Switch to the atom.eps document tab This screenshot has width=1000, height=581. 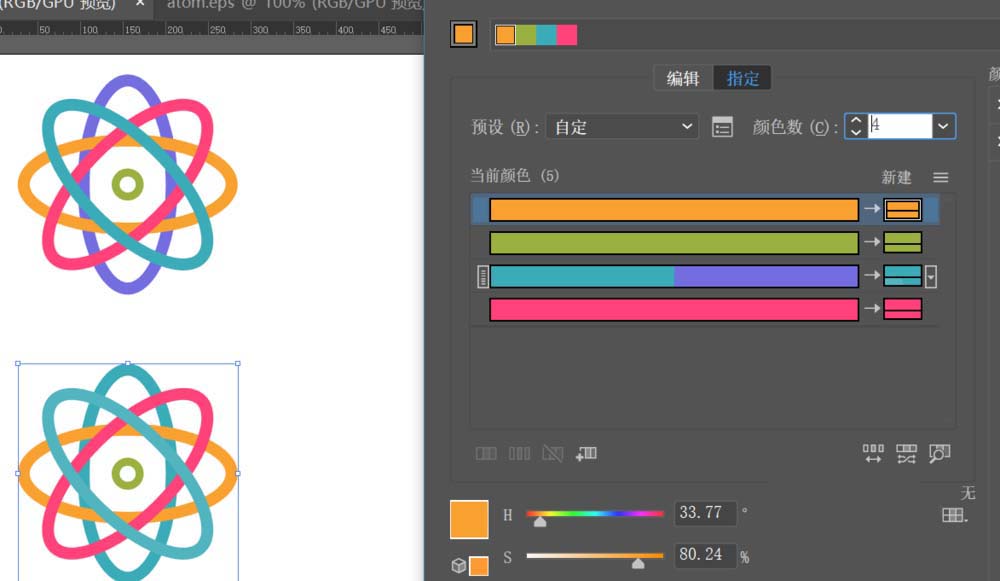click(x=295, y=5)
